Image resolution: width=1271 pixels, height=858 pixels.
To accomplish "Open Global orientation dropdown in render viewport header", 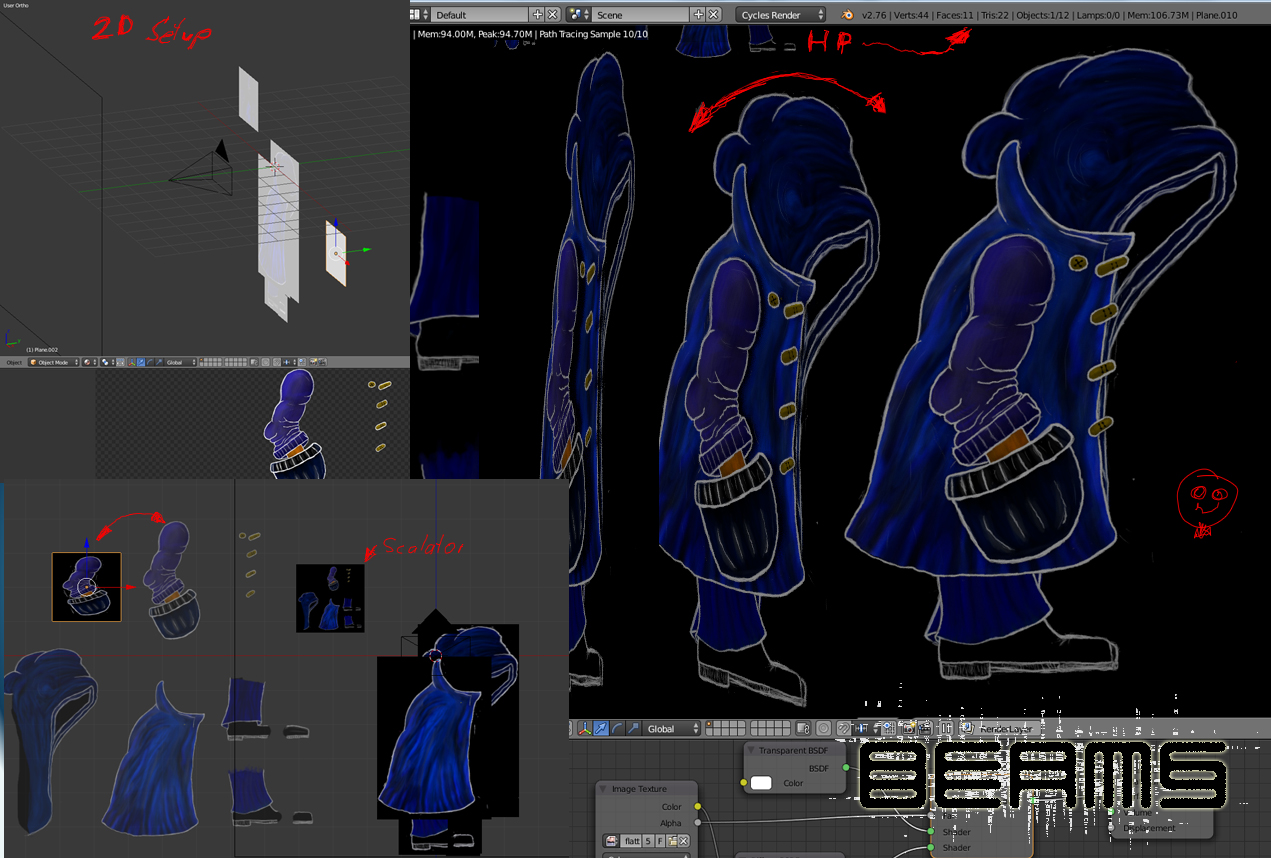I will point(671,728).
